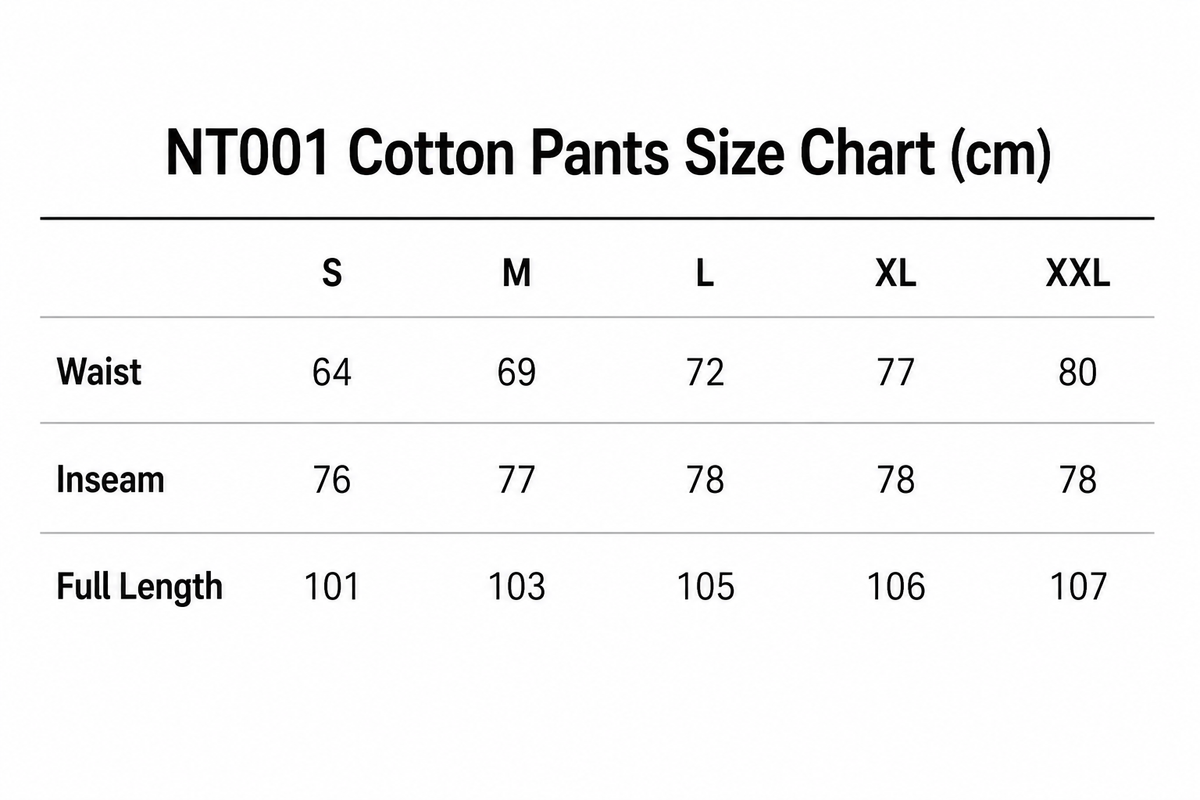The width and height of the screenshot is (1200, 800).
Task: Click the Full Length value 103
Action: click(x=517, y=586)
